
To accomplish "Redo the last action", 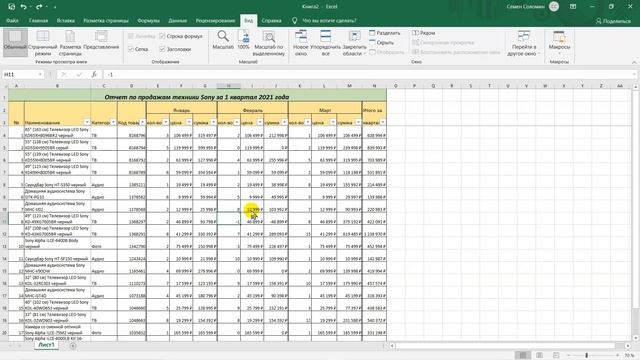I will click(39, 7).
